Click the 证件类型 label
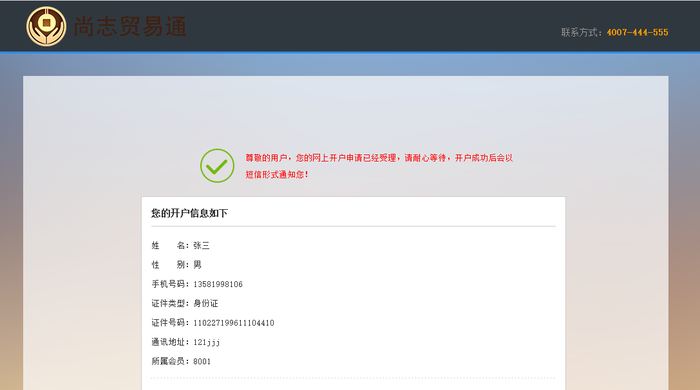The image size is (700, 390). [170, 303]
